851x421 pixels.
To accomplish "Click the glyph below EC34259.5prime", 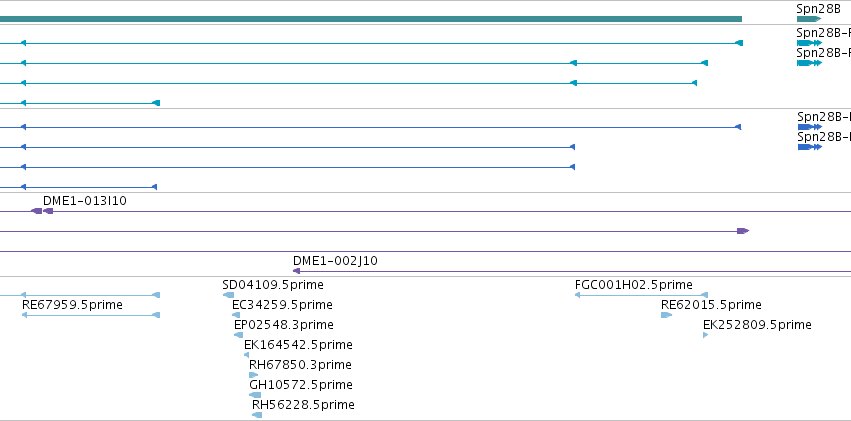I will pos(236,315).
